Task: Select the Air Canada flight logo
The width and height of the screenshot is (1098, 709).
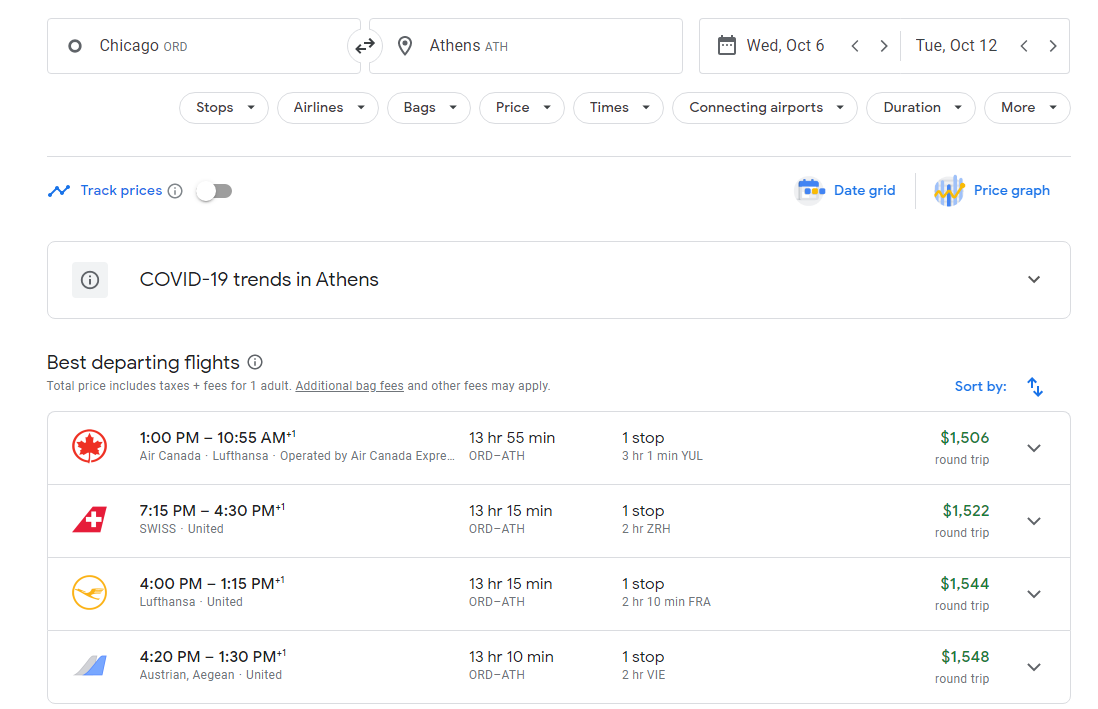Action: [90, 447]
